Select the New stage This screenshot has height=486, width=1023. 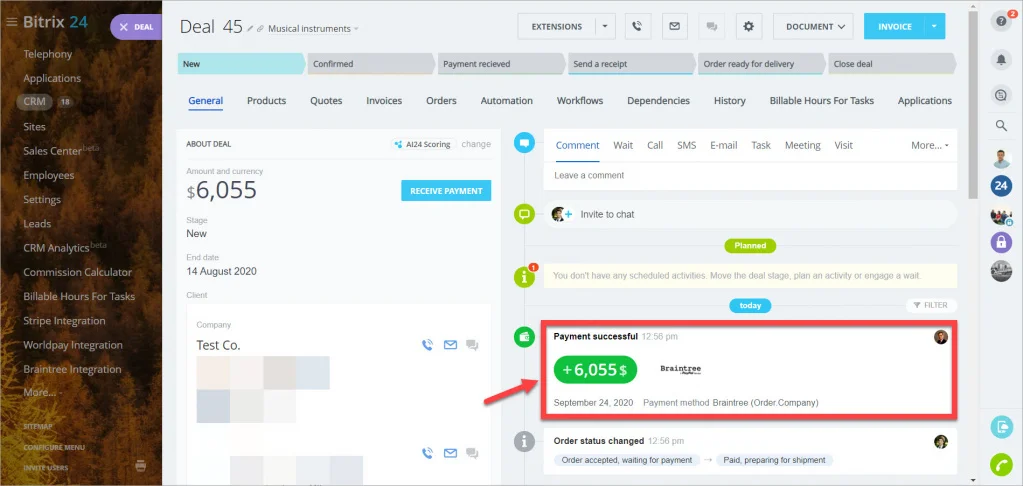tap(241, 64)
